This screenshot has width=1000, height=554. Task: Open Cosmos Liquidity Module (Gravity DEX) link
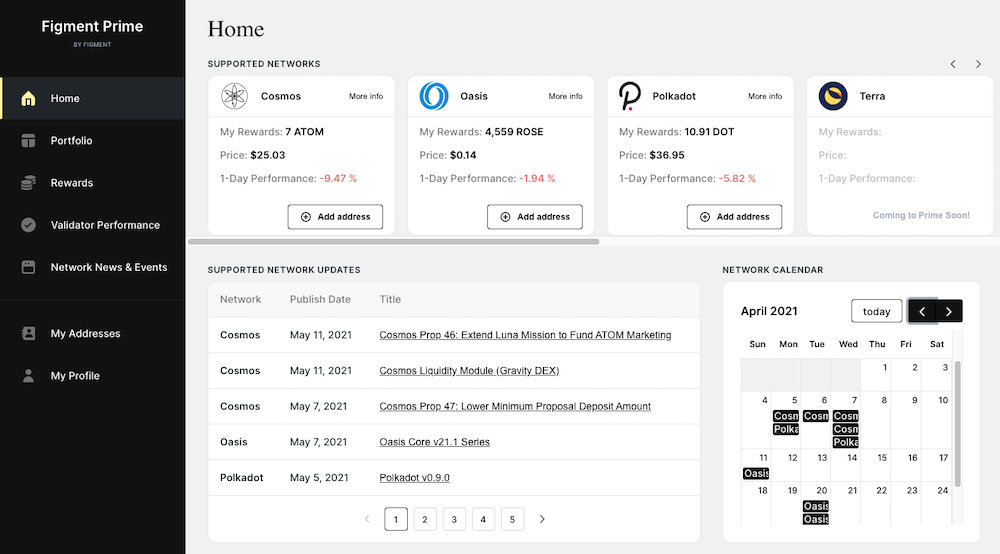(469, 370)
